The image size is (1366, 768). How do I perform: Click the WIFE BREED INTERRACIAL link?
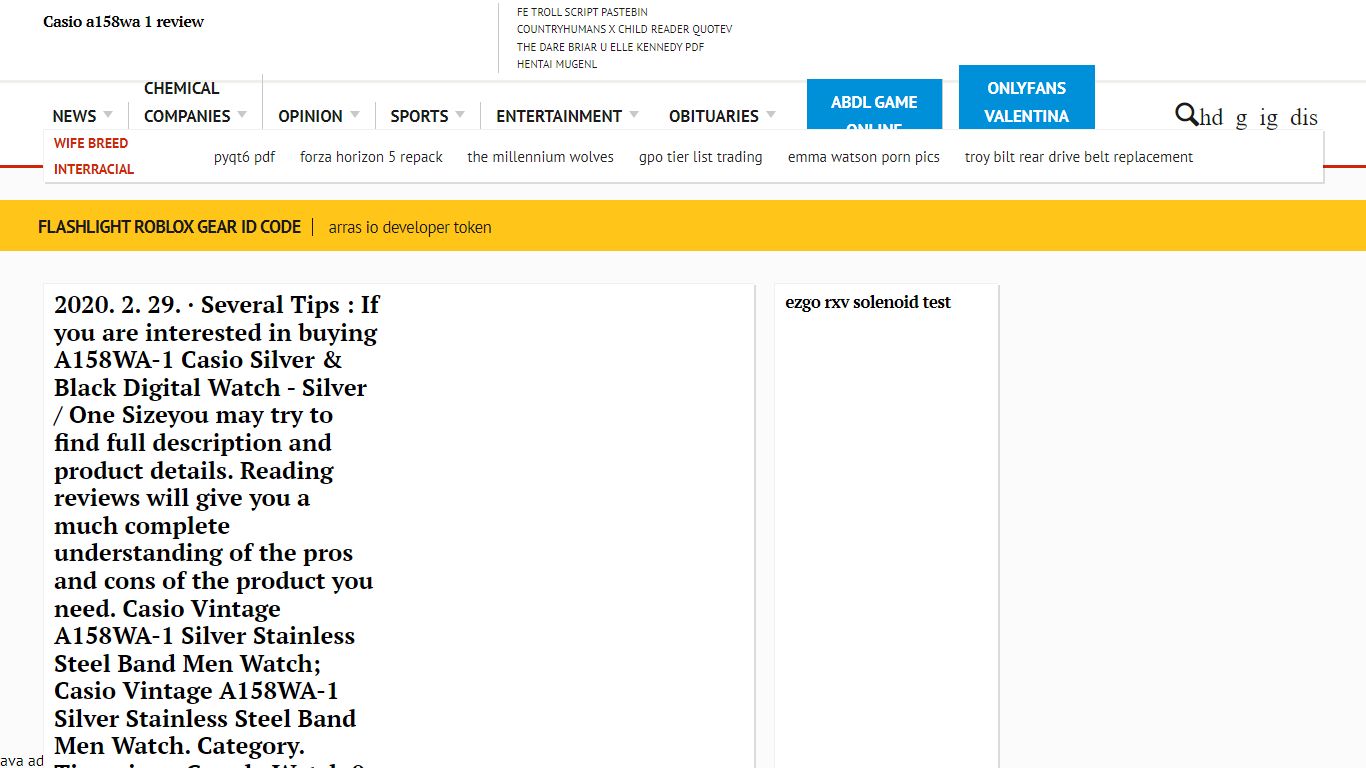click(93, 156)
